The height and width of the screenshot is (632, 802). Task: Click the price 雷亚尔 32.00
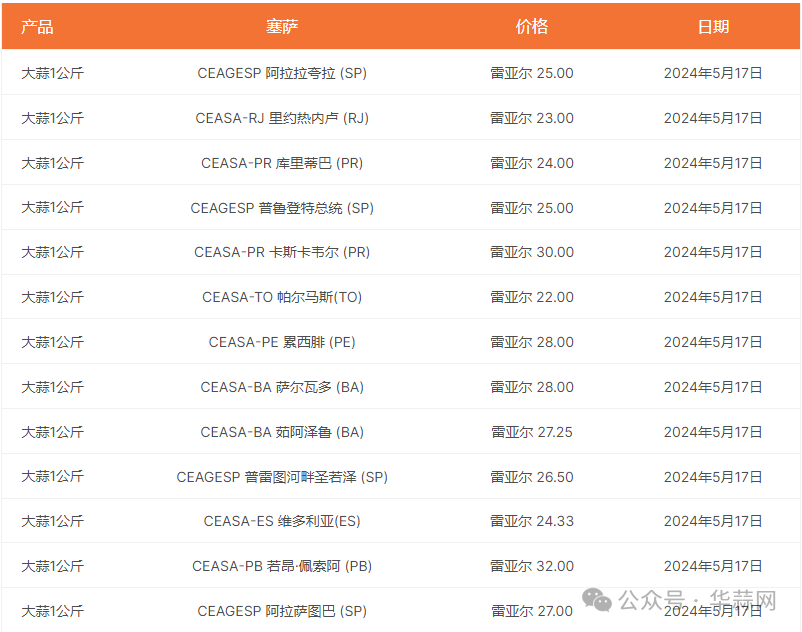532,566
